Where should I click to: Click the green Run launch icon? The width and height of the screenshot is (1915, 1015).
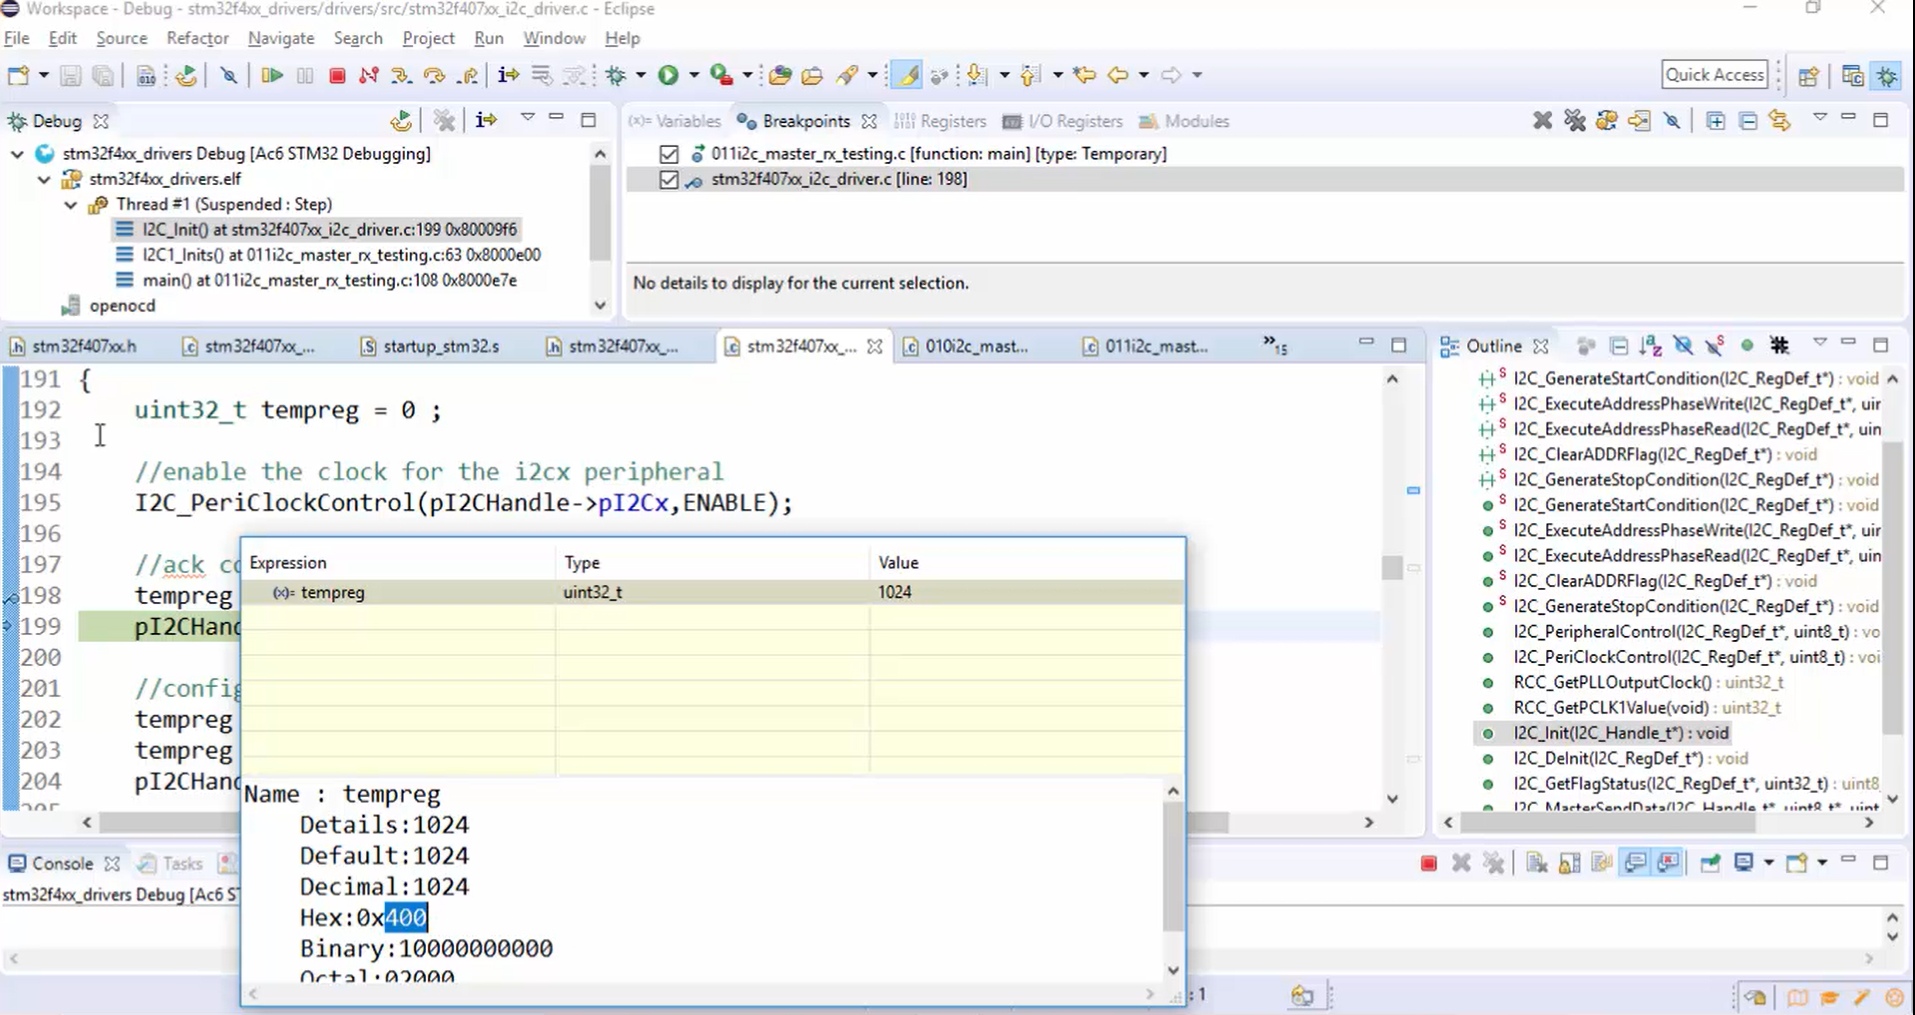(668, 75)
